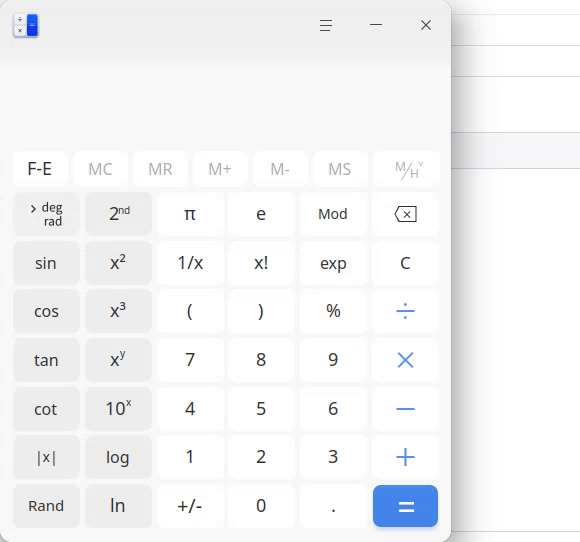Click the multiply operator

[405, 360]
